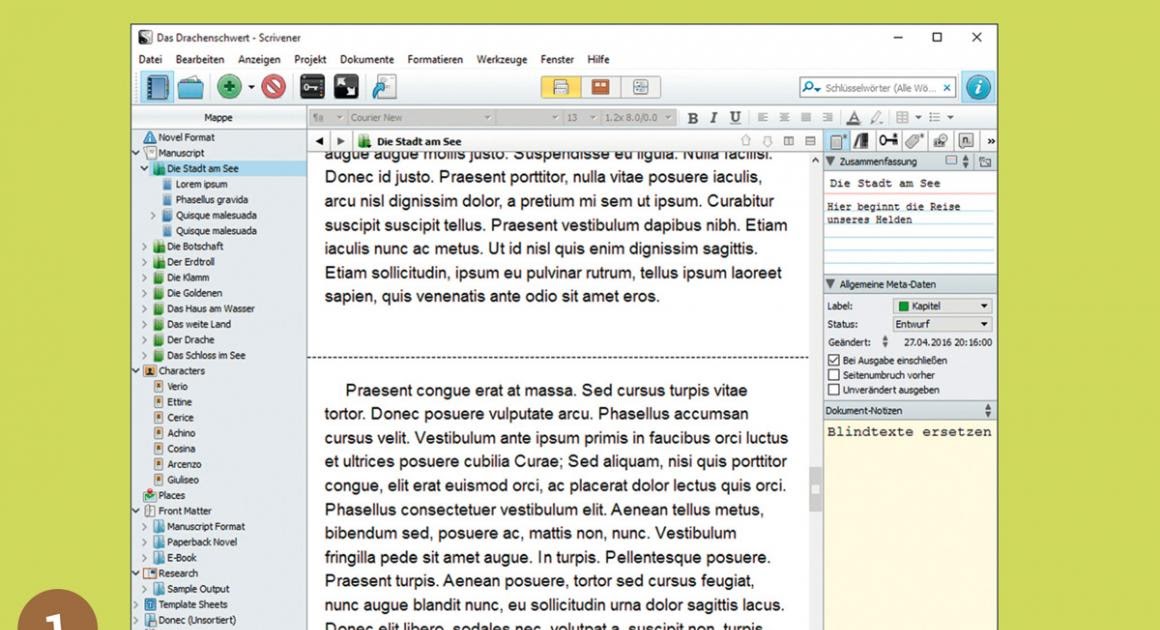Click the Dokument-Notizen selector arrows
The image size is (1160, 630).
coord(988,410)
